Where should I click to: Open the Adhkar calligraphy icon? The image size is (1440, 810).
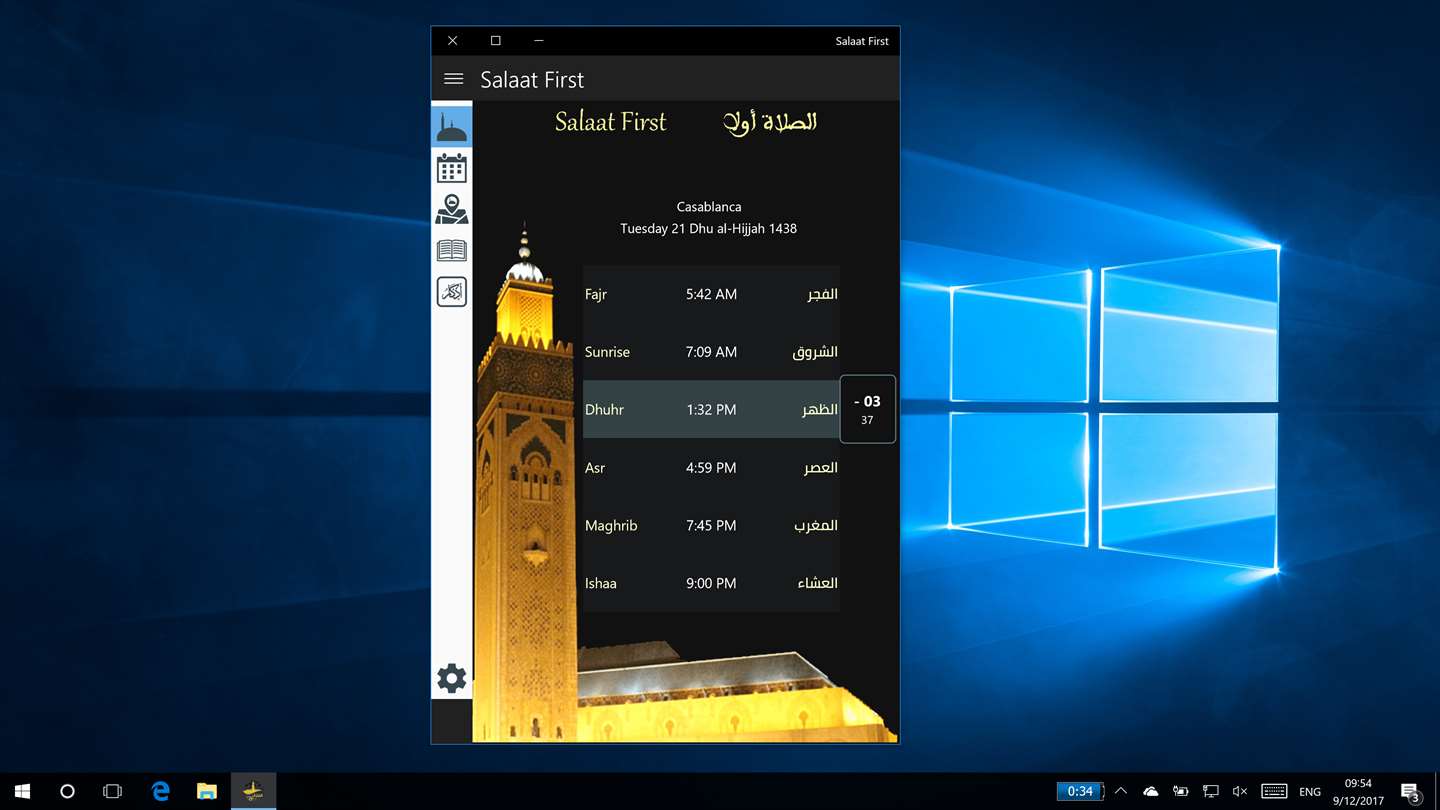click(x=452, y=292)
